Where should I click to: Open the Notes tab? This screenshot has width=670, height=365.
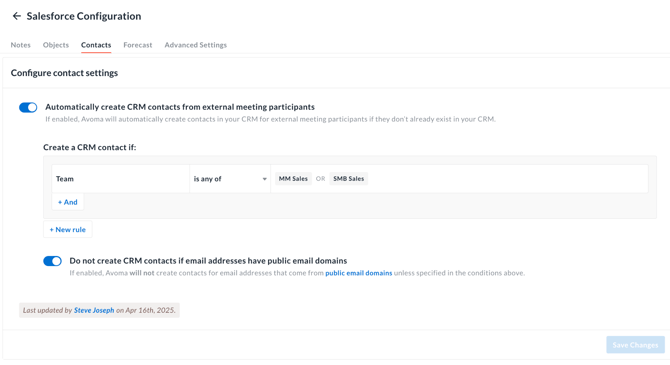coord(21,45)
